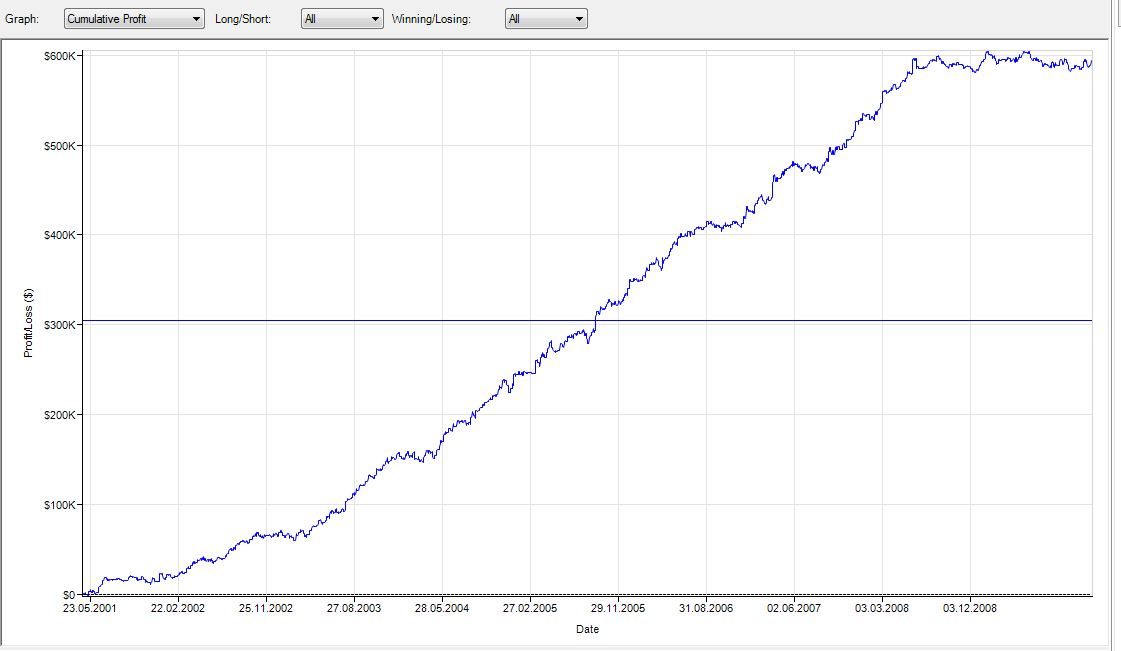This screenshot has height=651, width=1121.
Task: Click the 02.06.2007 date axis label
Action: tap(794, 608)
